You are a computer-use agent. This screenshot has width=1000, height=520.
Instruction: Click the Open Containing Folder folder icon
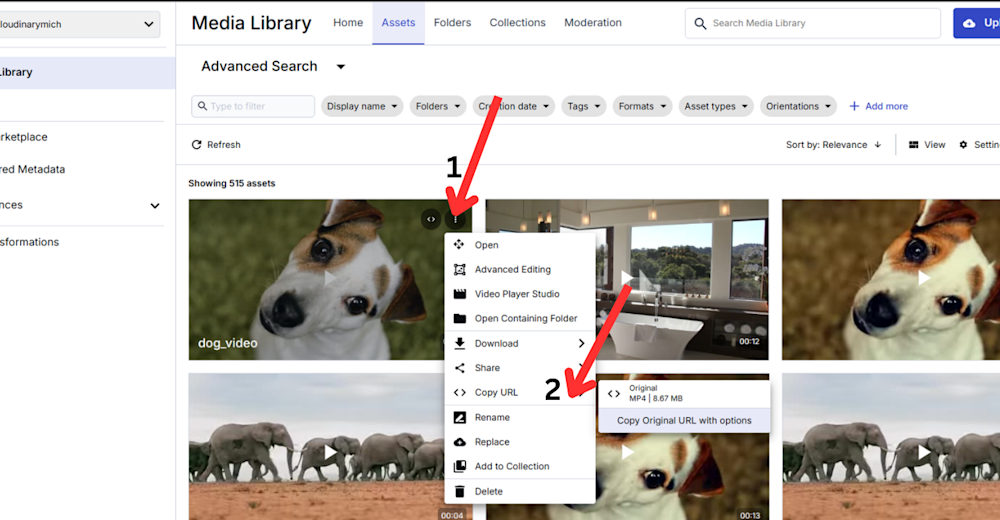click(459, 318)
